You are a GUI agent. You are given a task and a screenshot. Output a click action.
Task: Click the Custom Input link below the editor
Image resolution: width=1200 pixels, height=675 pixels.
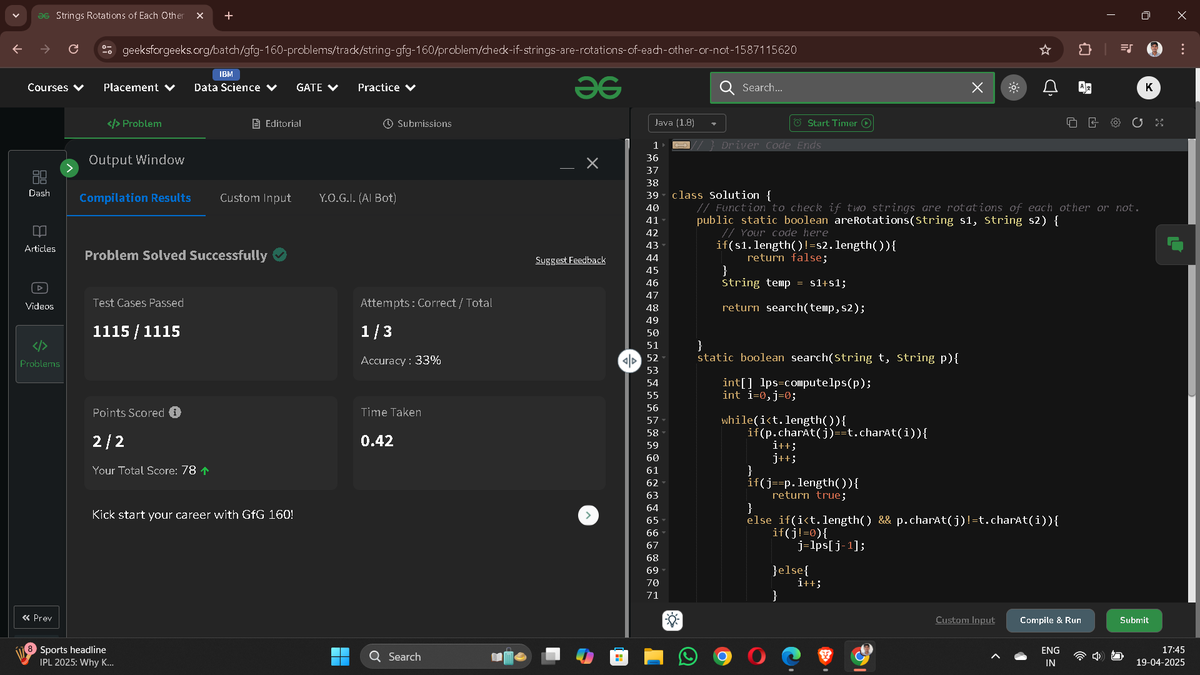[965, 620]
